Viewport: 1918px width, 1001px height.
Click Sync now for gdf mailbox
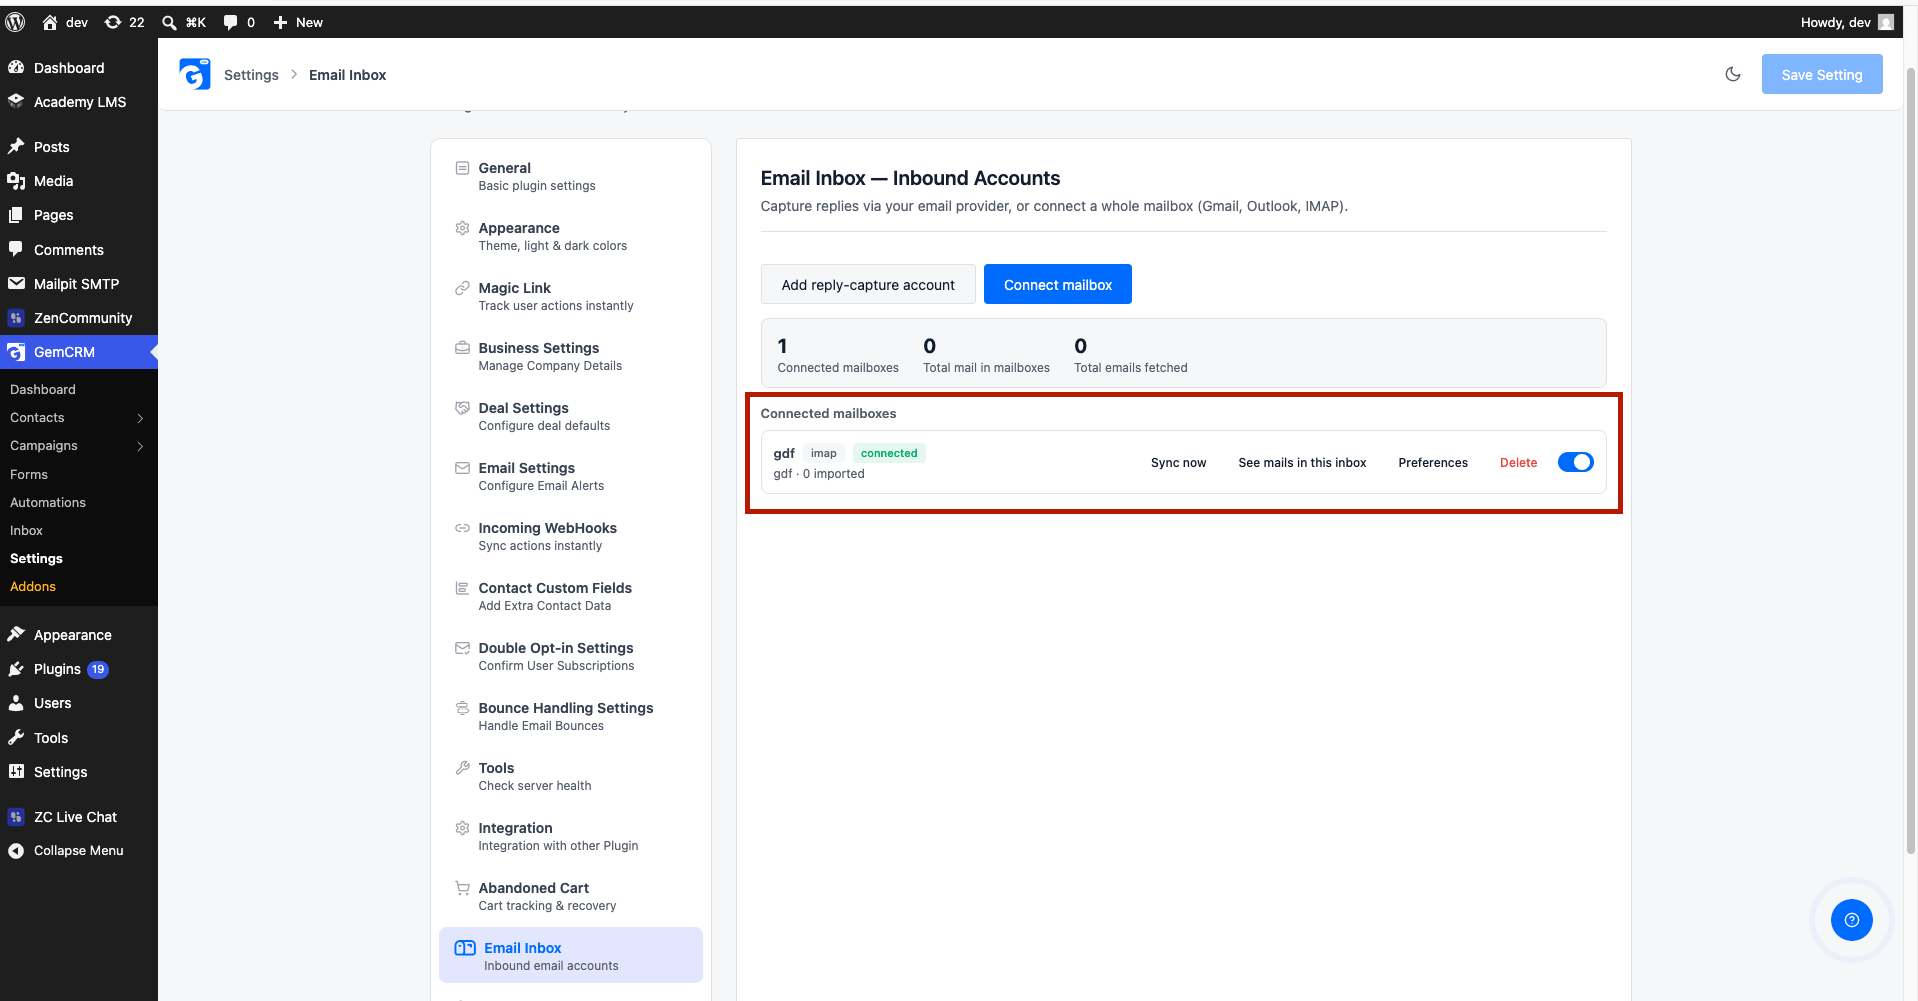coord(1178,462)
